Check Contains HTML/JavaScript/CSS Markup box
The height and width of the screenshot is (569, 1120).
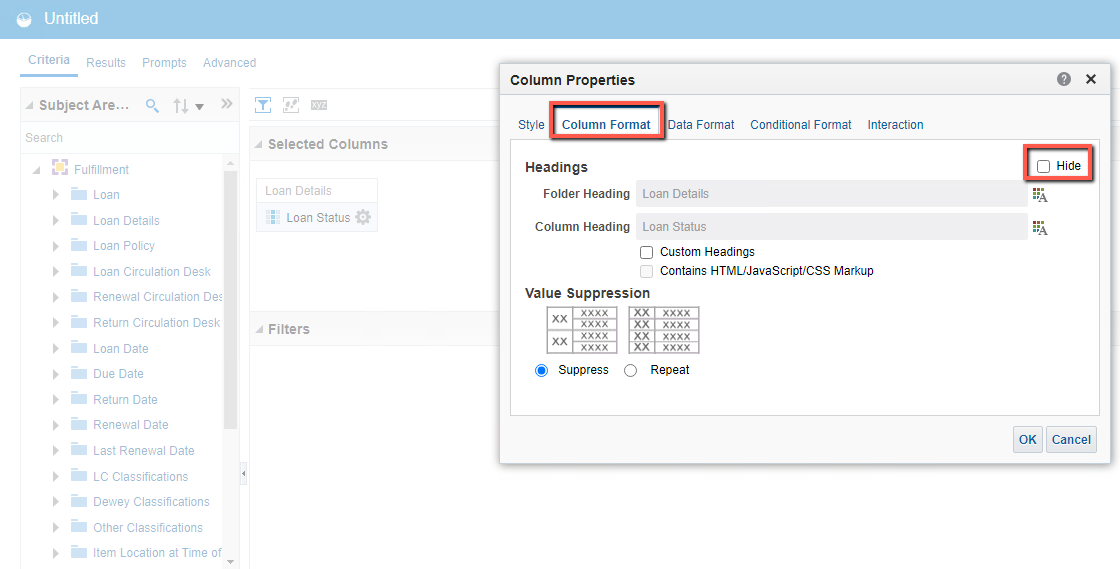coord(646,271)
